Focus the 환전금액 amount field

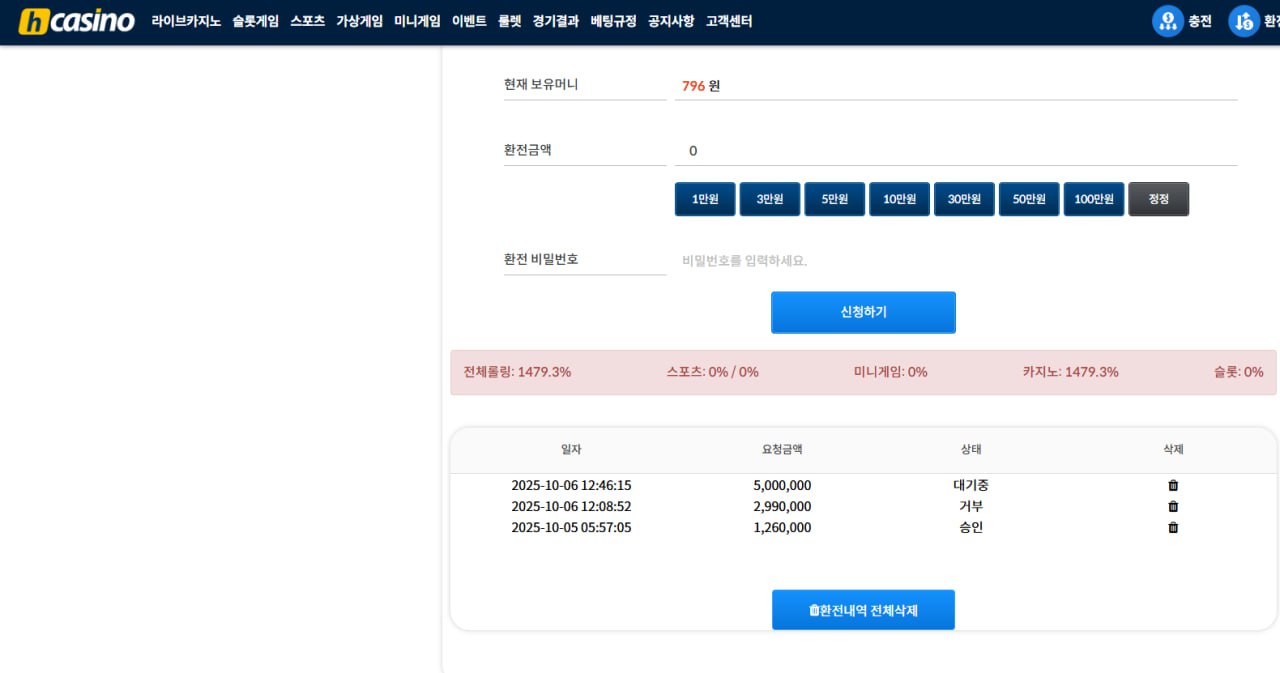point(955,151)
